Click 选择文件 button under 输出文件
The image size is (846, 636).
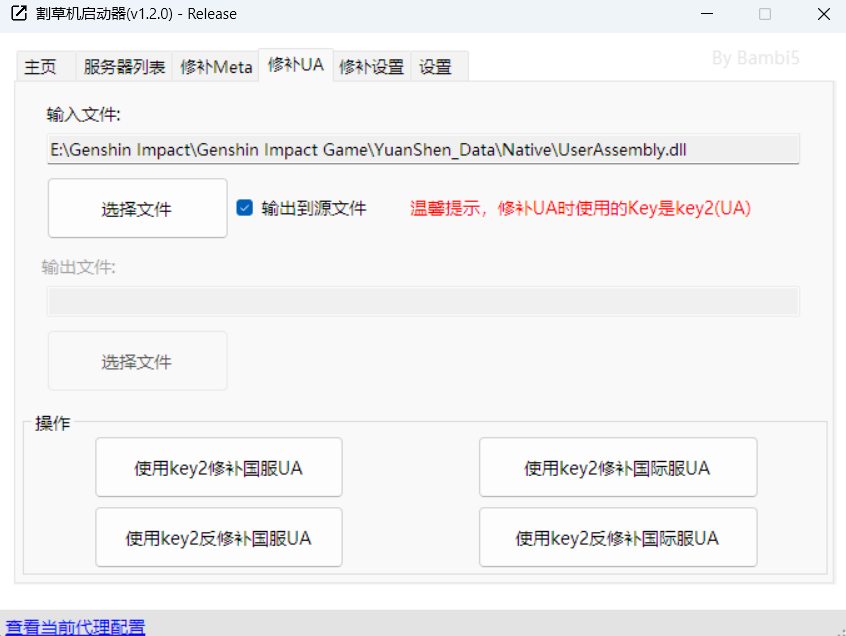(137, 361)
